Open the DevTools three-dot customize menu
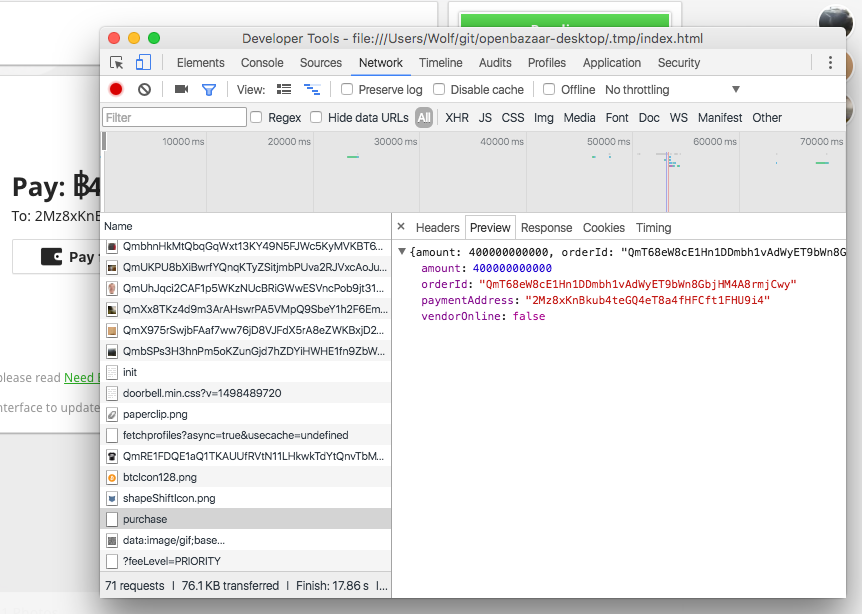This screenshot has width=862, height=614. pyautogui.click(x=830, y=63)
